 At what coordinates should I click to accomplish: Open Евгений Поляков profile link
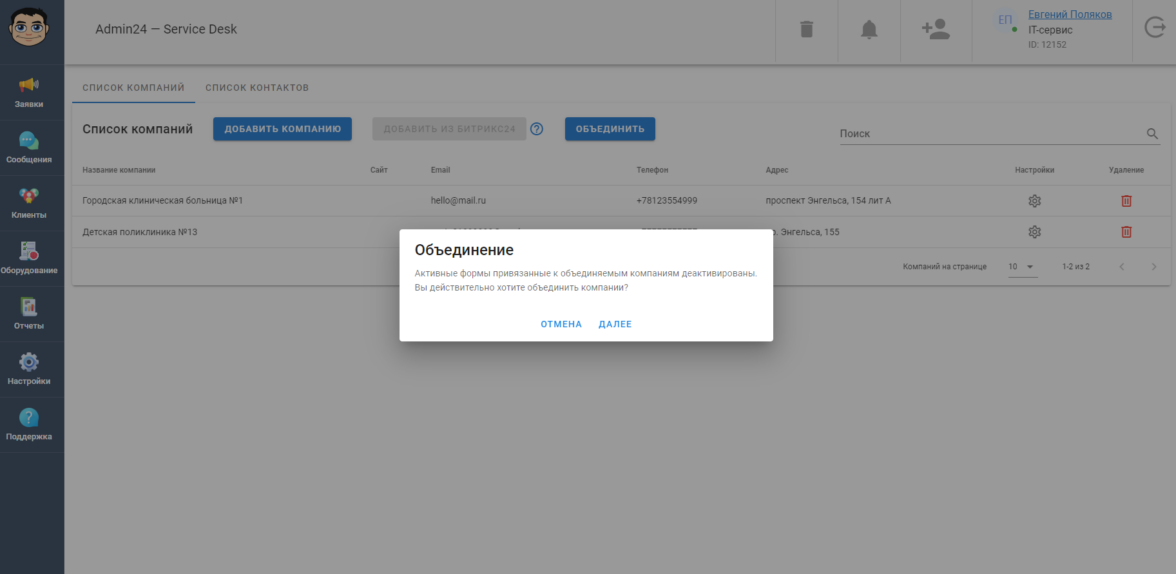coord(1069,15)
